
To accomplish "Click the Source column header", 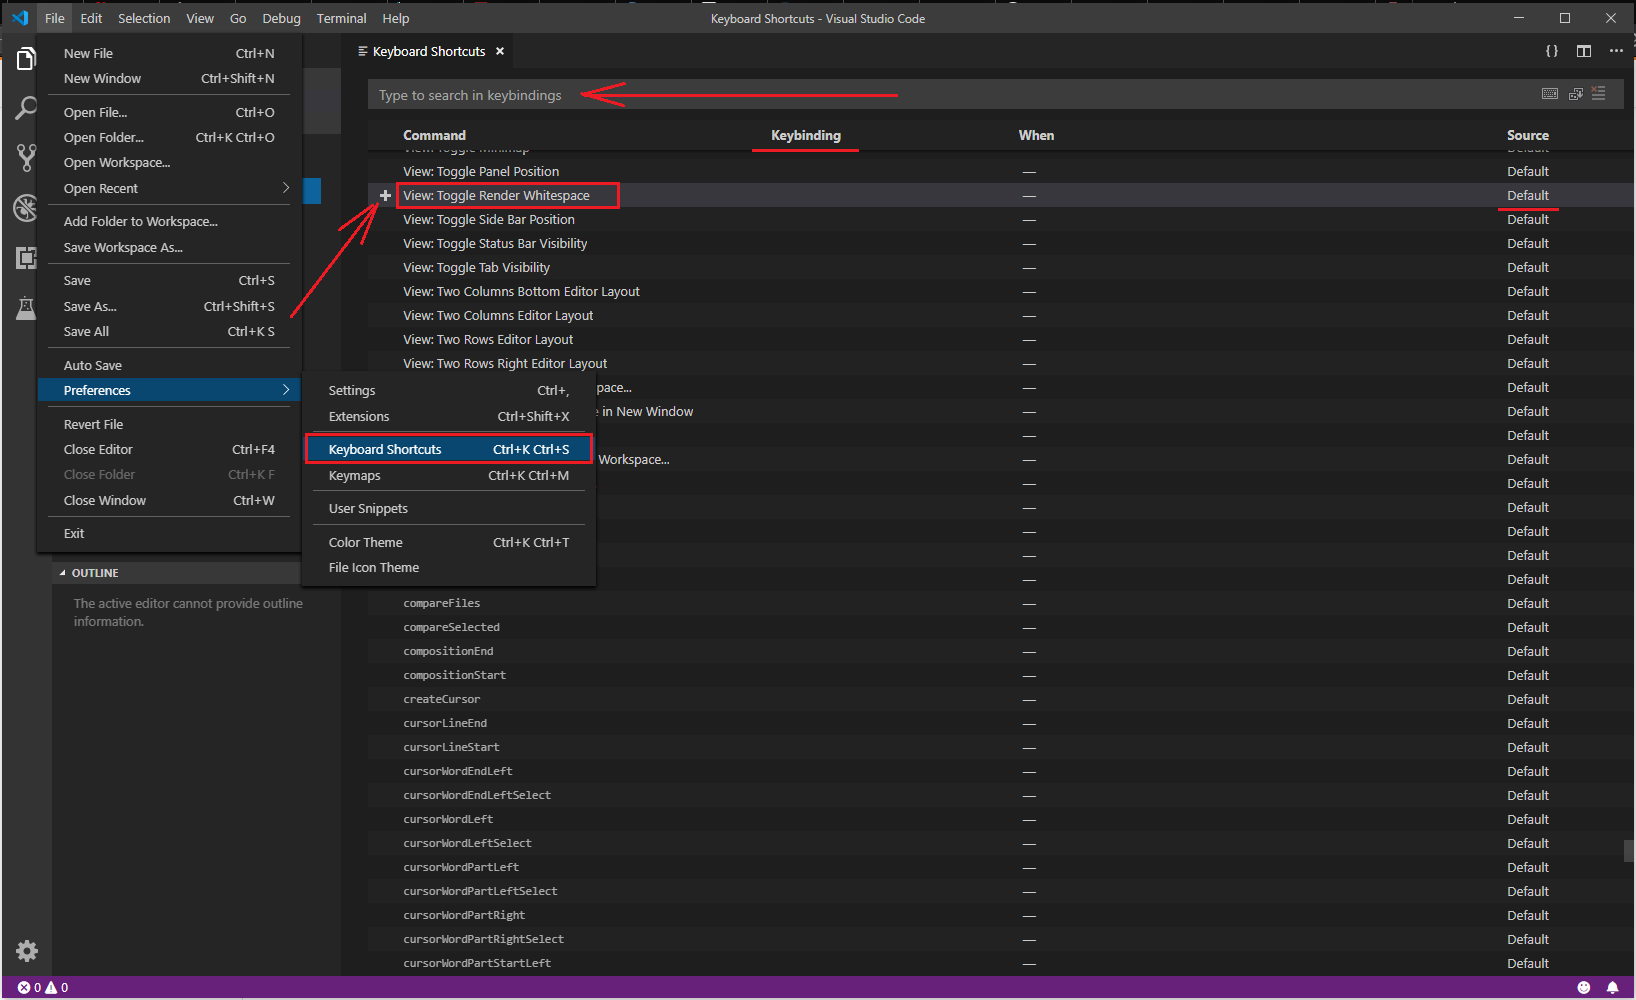I will (x=1528, y=135).
